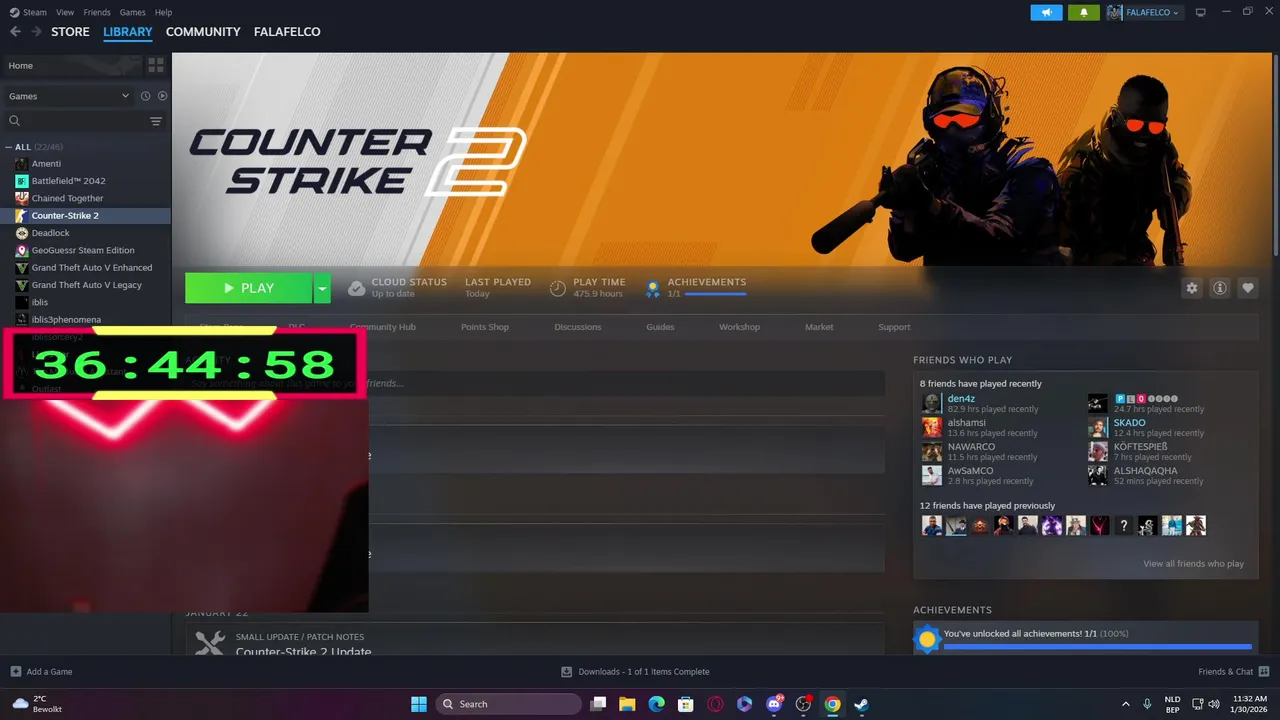The height and width of the screenshot is (720, 1280).
Task: Open Play button options dropdown arrow
Action: tap(322, 288)
